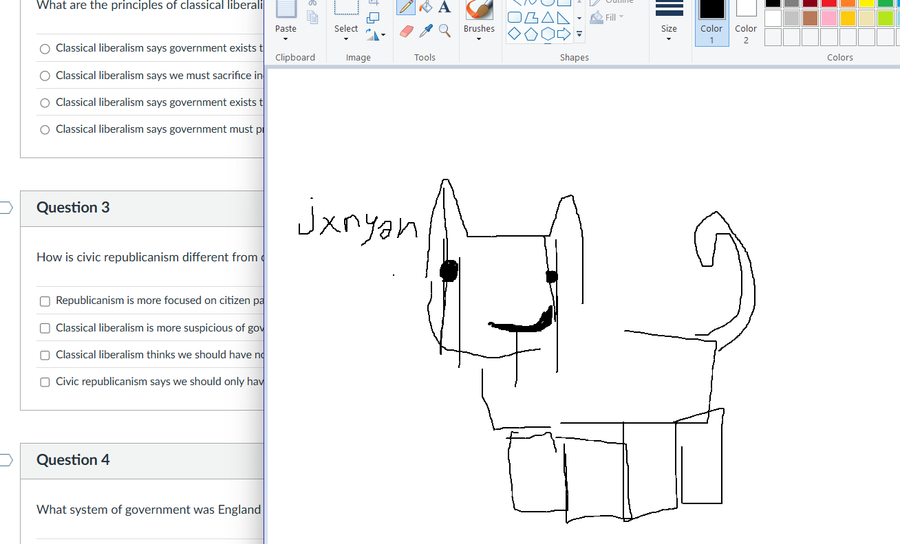Click the flag icon beside Question 3
This screenshot has width=900, height=544.
[6, 207]
